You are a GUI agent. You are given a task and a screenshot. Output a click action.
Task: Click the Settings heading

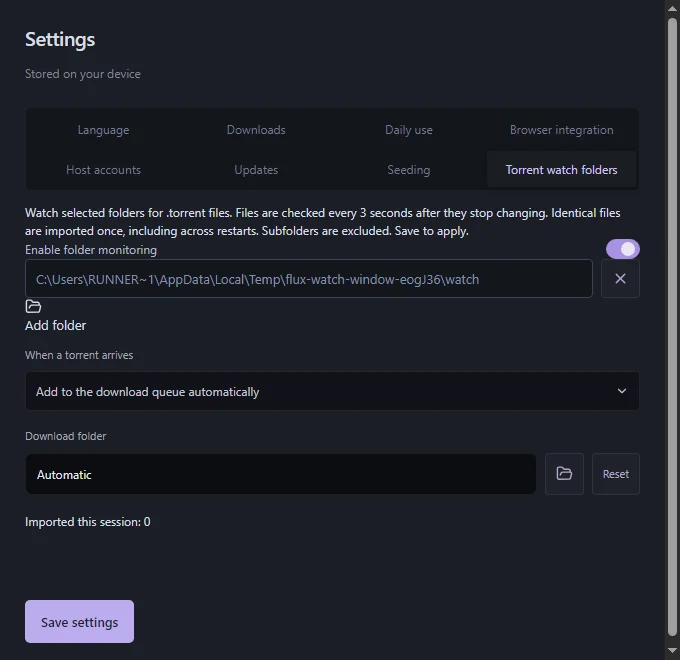pyautogui.click(x=60, y=39)
